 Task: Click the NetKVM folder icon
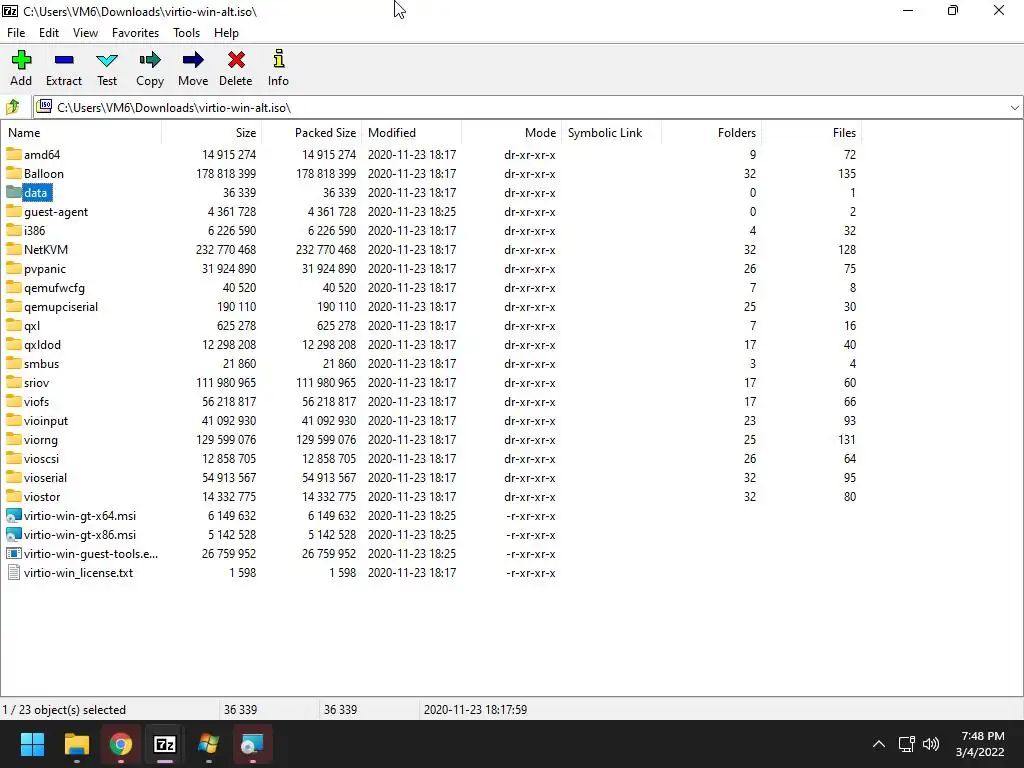tap(14, 249)
